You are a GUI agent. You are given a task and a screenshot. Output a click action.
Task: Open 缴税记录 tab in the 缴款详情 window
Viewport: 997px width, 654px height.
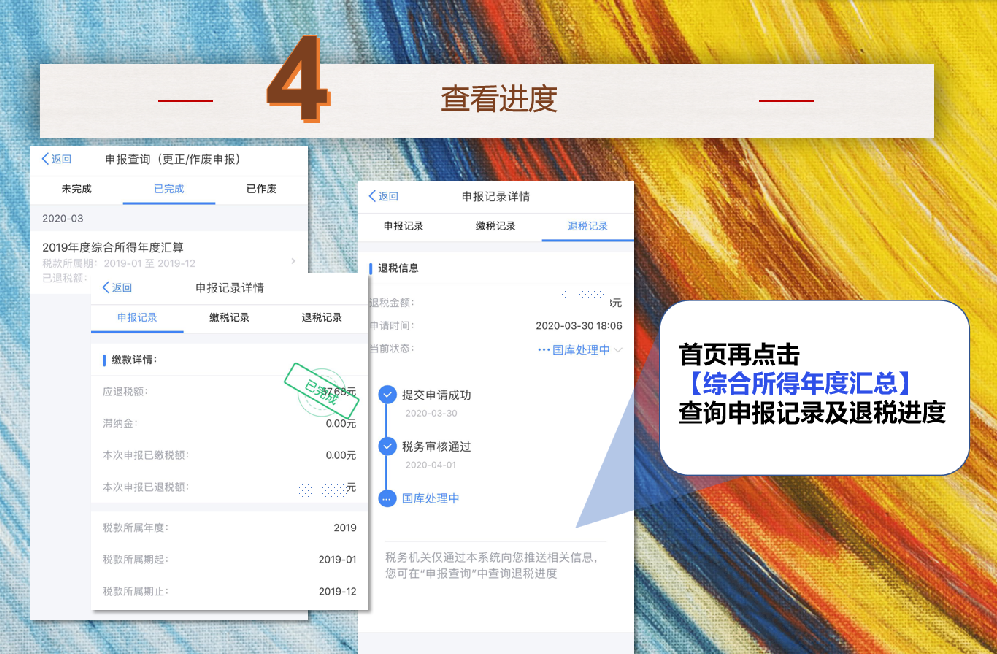click(x=229, y=317)
